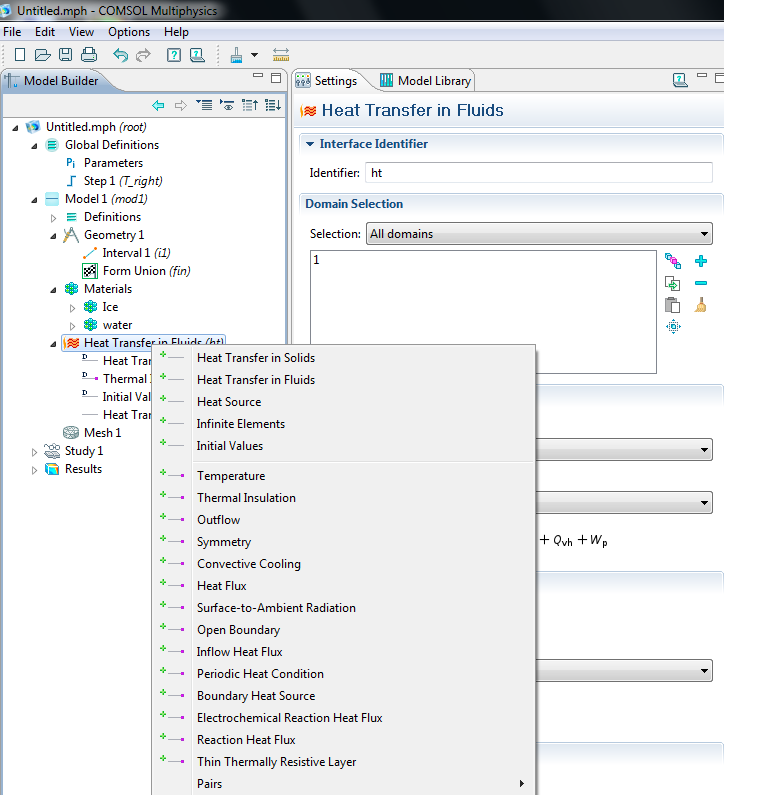Click the Zoom to Selection icon
The image size is (768, 795).
click(673, 327)
